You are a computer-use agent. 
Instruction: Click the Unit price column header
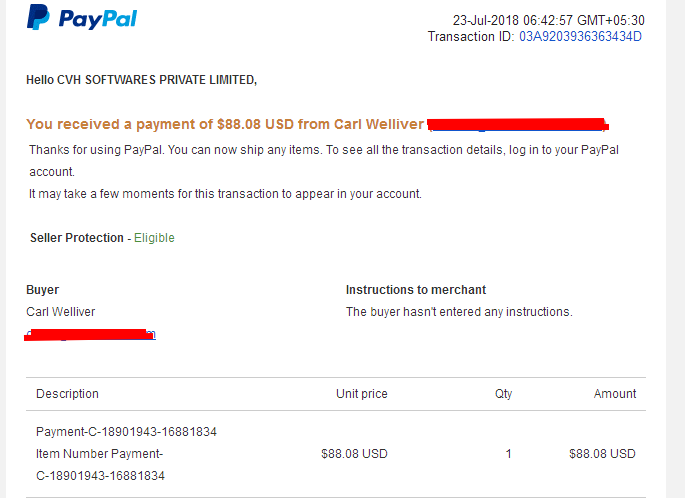click(x=362, y=394)
